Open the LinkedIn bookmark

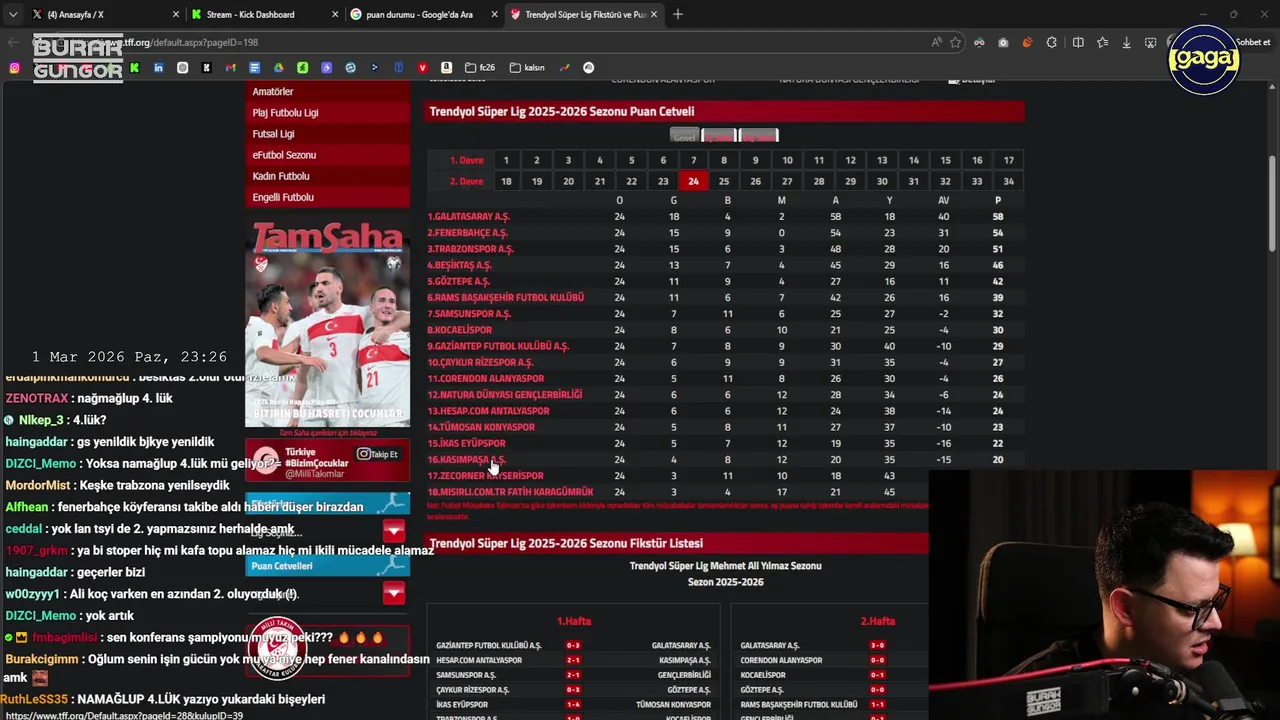[x=158, y=68]
